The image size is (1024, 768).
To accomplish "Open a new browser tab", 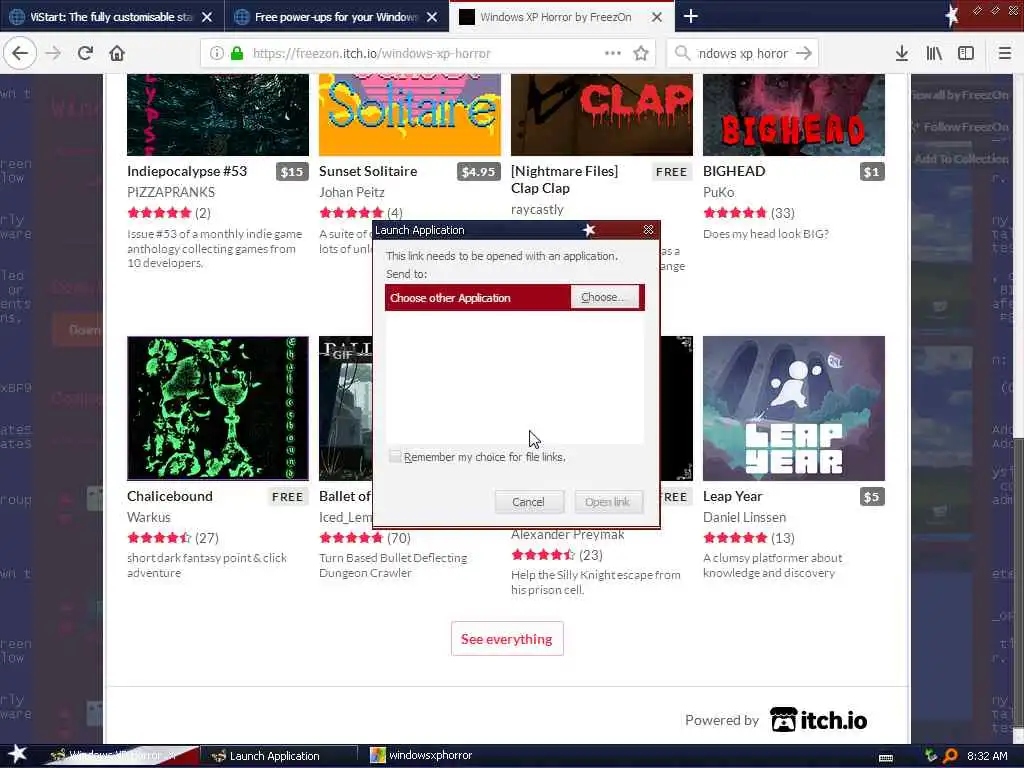I will coord(690,16).
